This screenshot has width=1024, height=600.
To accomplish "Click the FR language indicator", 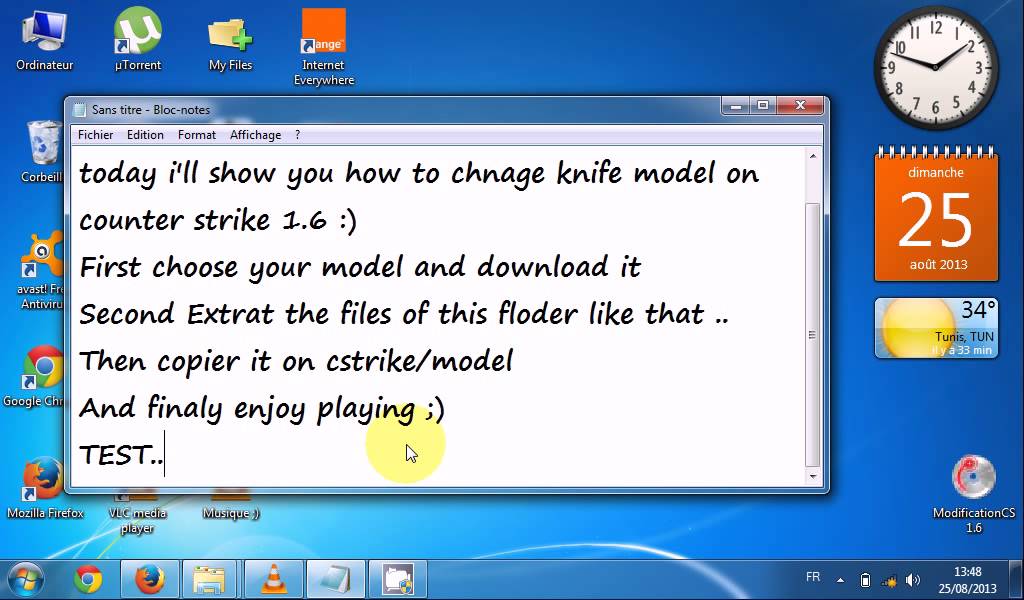I will coord(813,577).
